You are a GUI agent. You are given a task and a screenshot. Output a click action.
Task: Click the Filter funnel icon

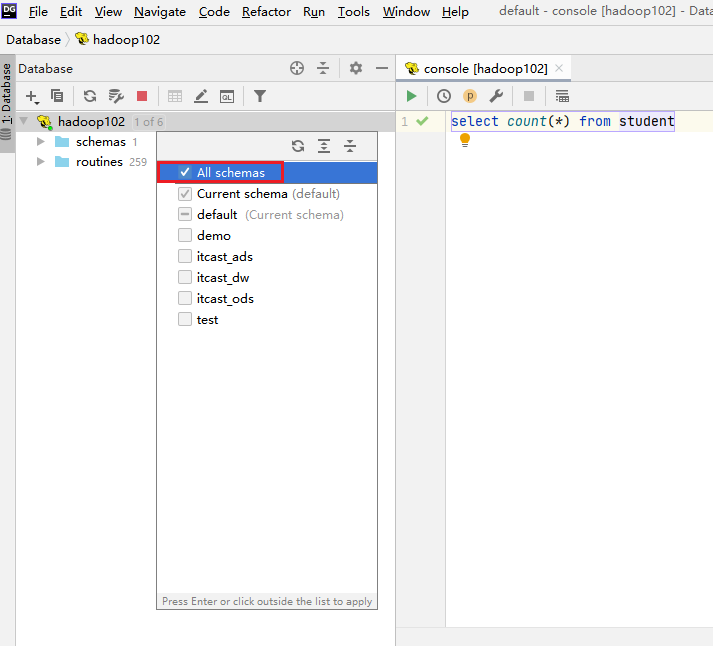260,96
